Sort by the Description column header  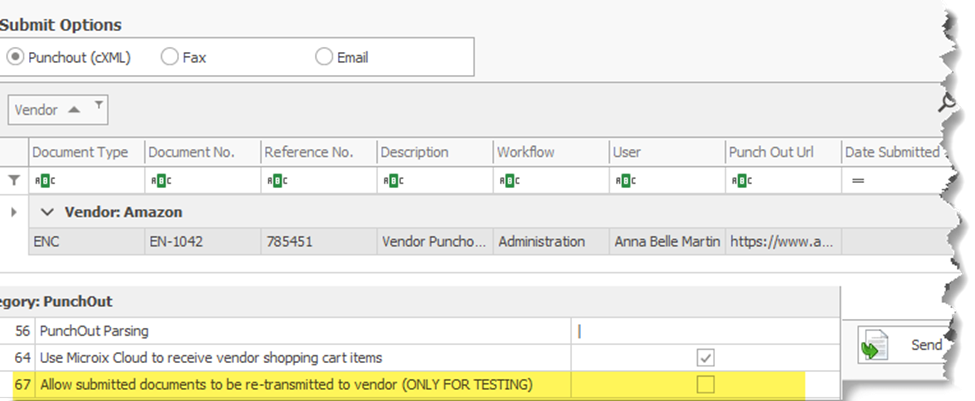click(x=434, y=152)
